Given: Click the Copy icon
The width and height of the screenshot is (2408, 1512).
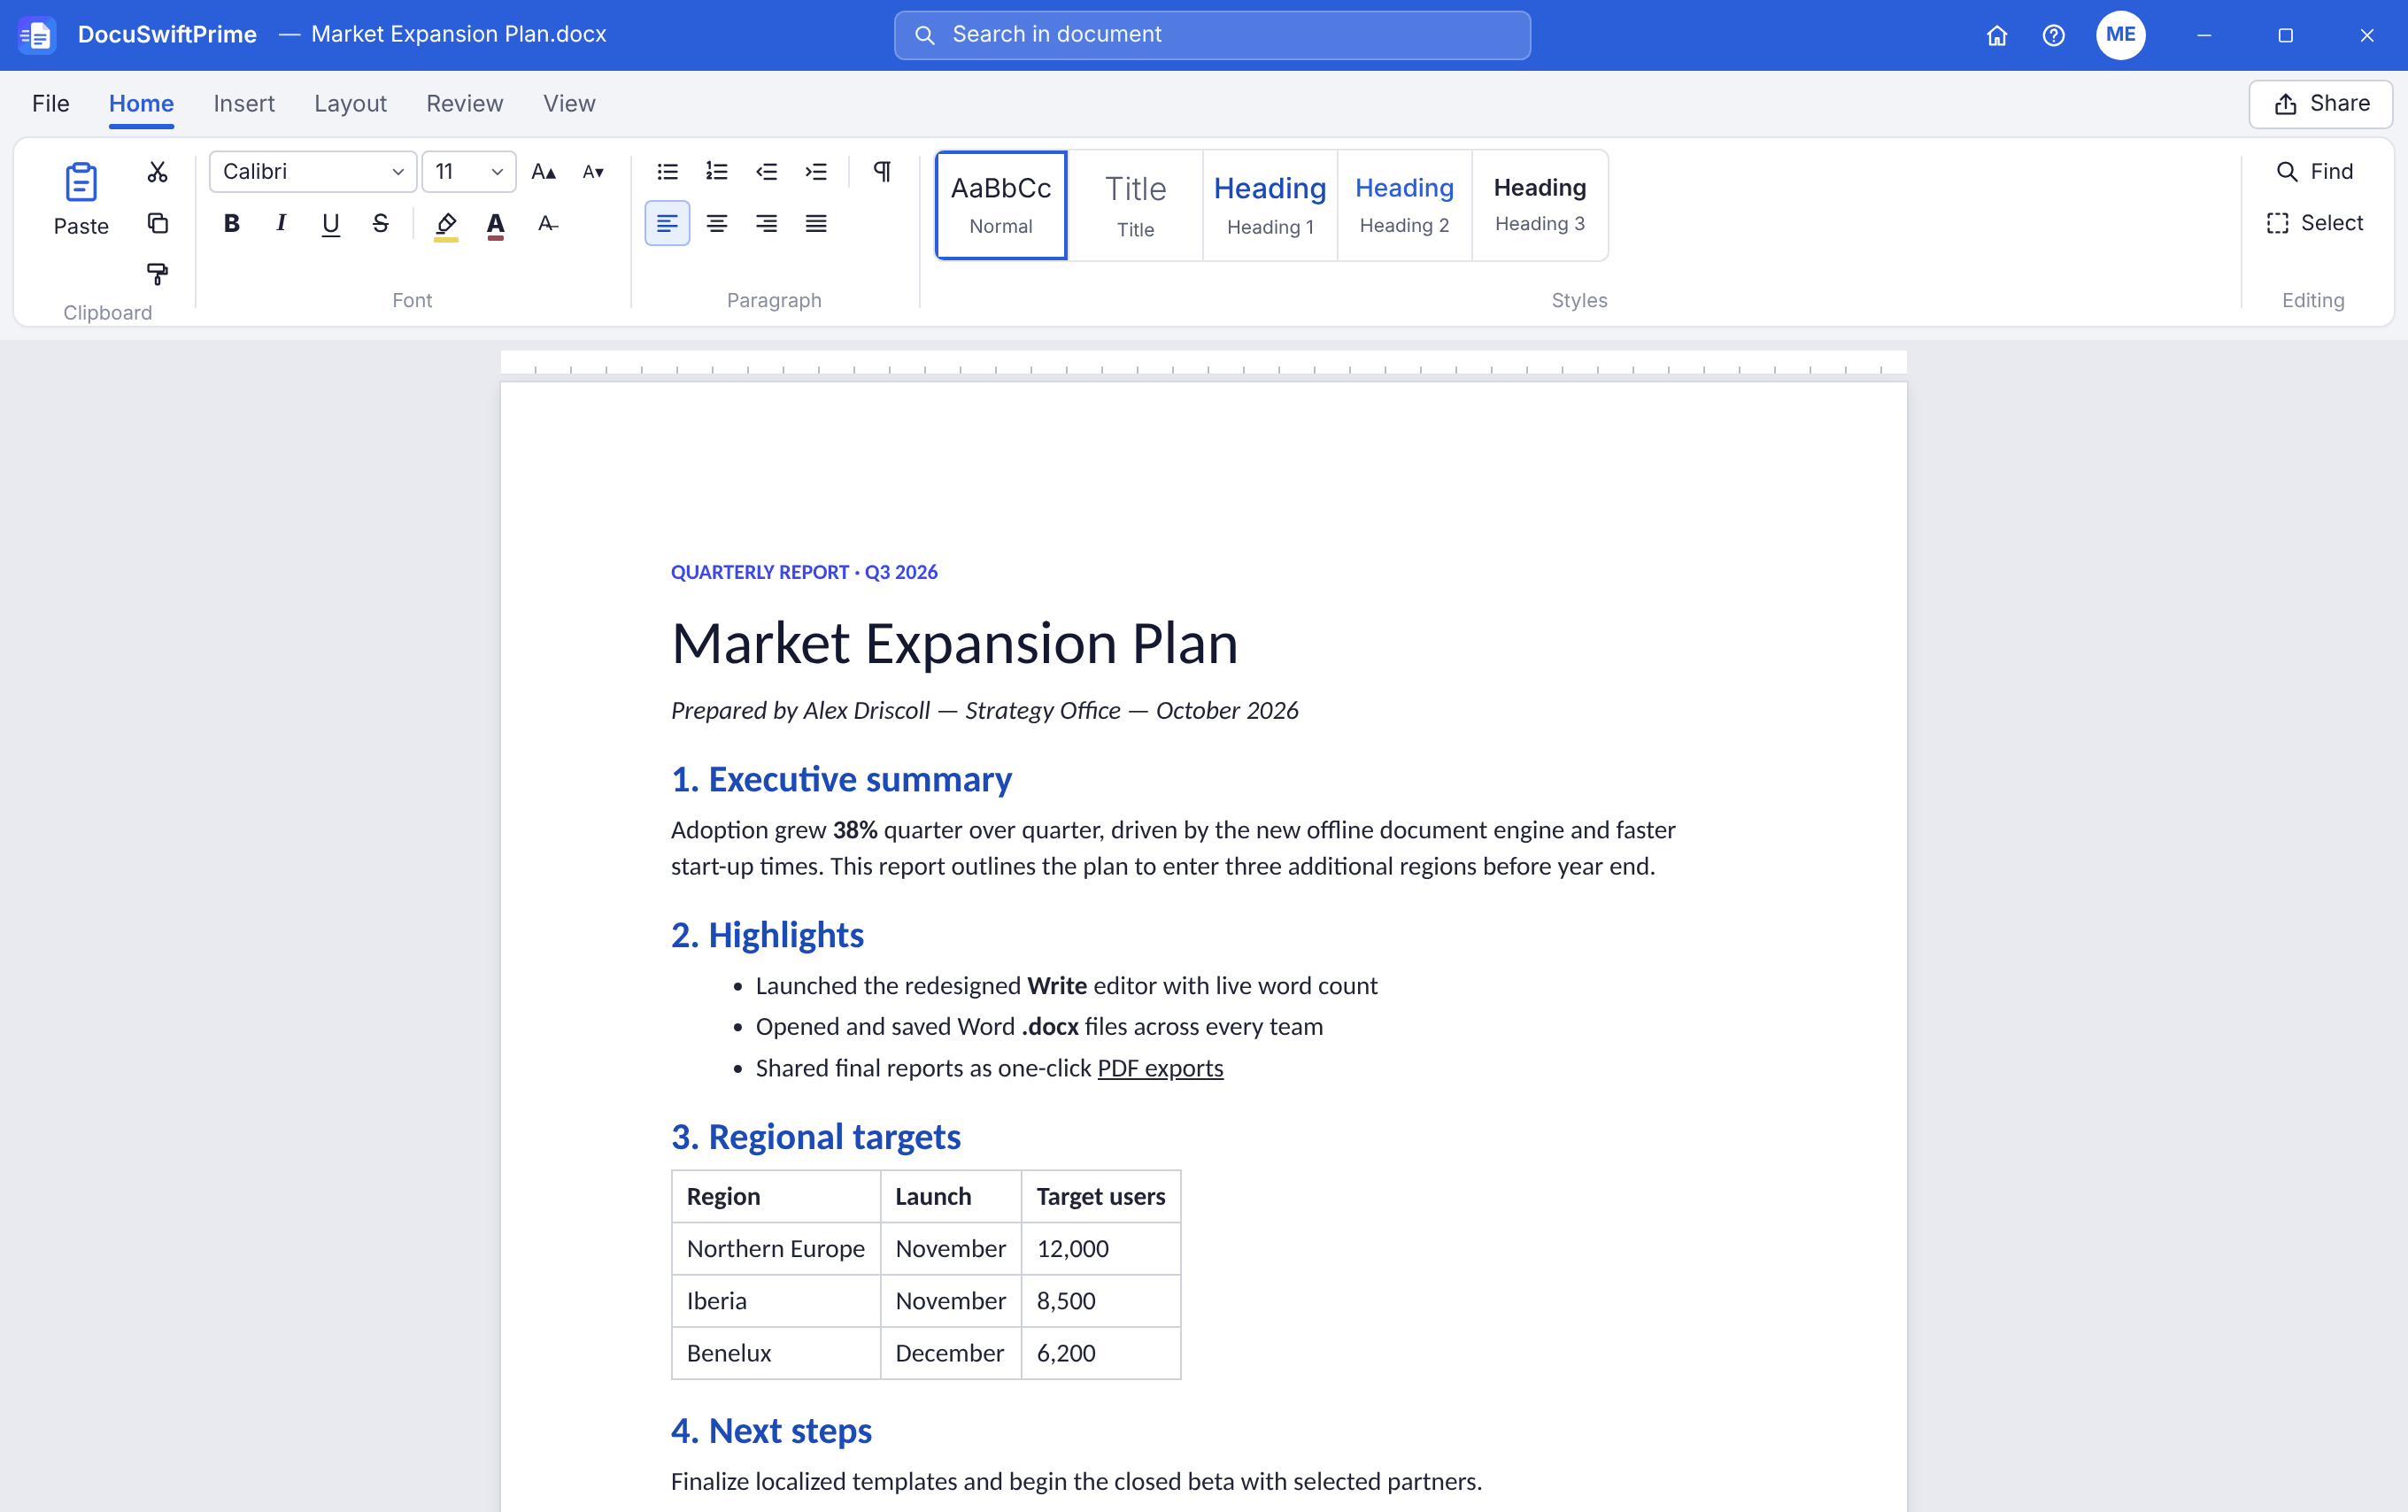Looking at the screenshot, I should [157, 223].
